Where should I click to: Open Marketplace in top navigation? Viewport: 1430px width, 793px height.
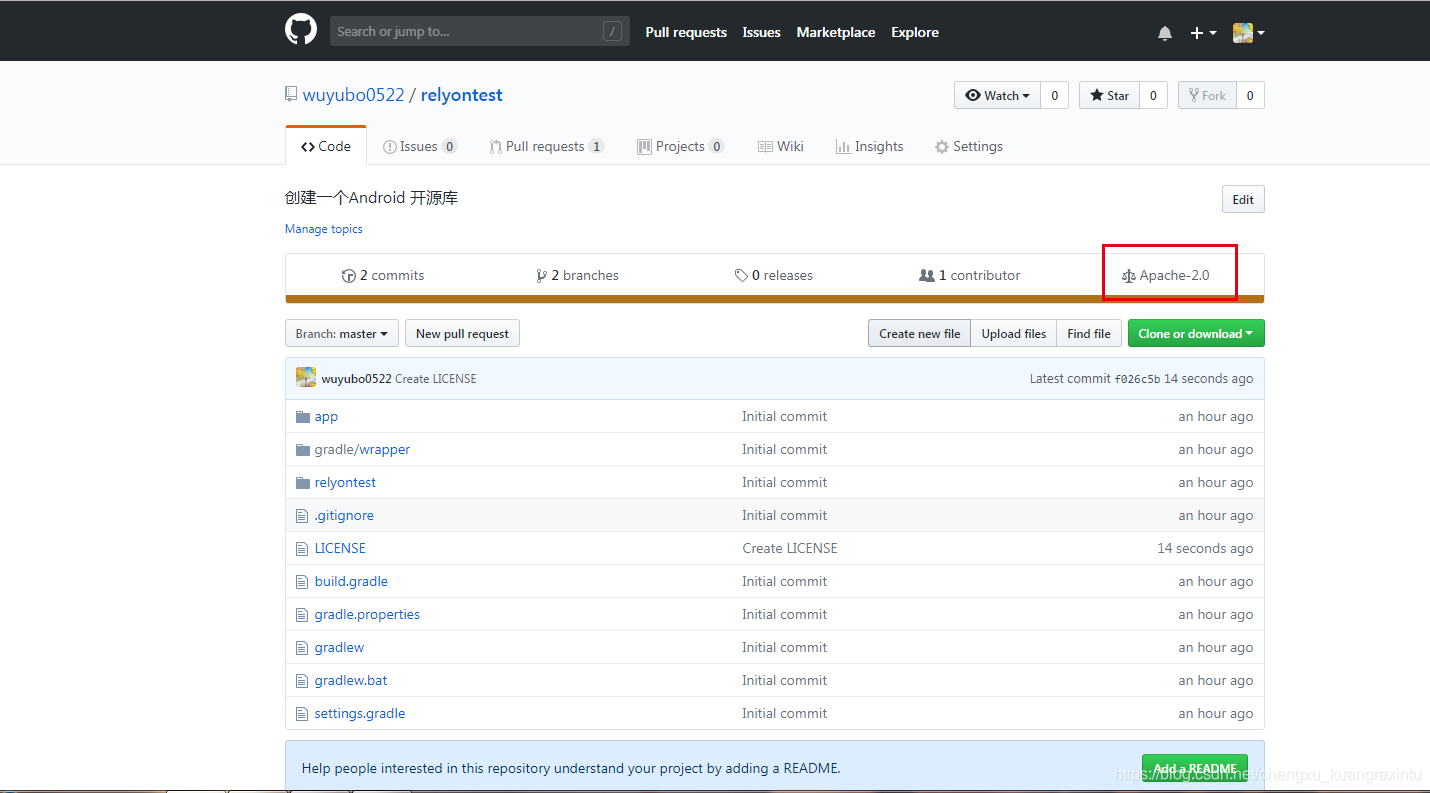[x=836, y=32]
